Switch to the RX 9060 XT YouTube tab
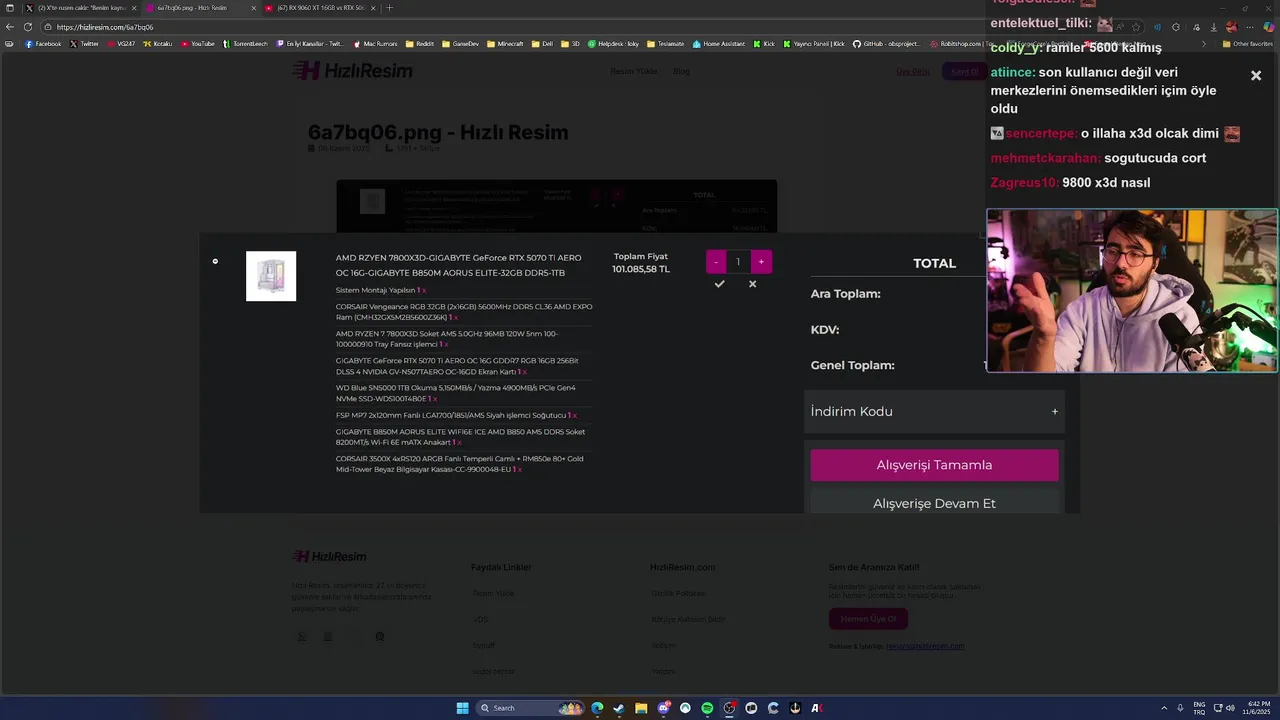Screen dimensions: 1280x720 [x=320, y=8]
